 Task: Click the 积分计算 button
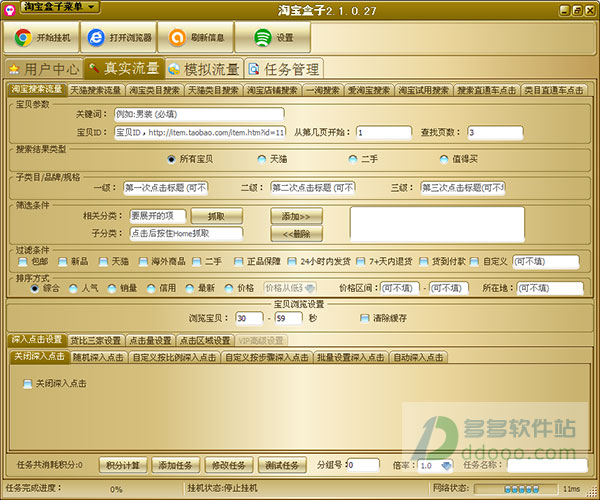pyautogui.click(x=123, y=466)
